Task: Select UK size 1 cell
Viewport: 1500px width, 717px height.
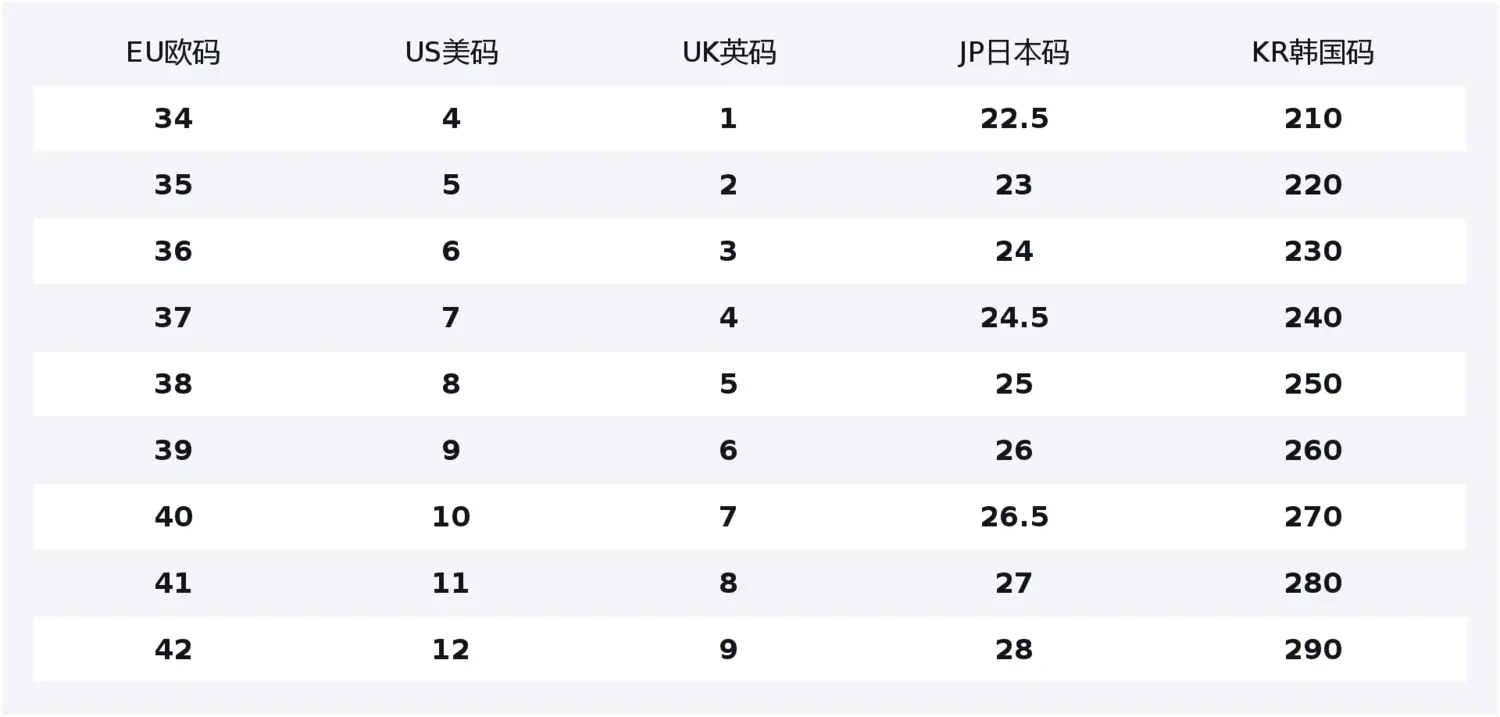Action: [x=728, y=119]
